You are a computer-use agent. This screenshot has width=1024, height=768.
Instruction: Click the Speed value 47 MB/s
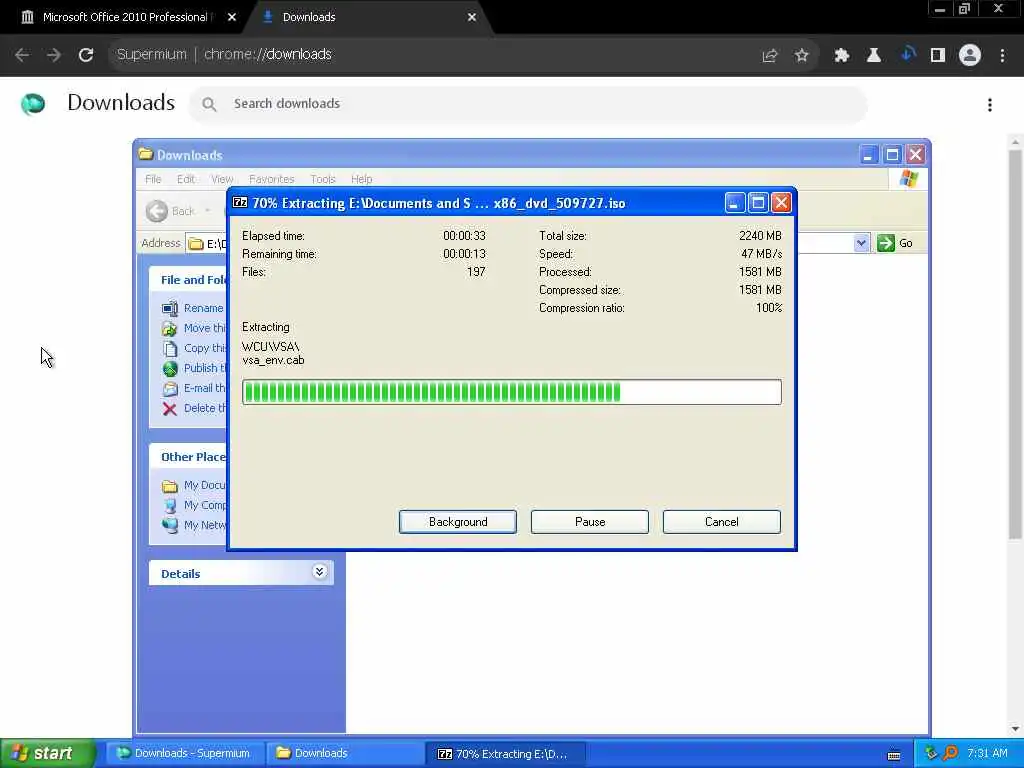pyautogui.click(x=761, y=254)
